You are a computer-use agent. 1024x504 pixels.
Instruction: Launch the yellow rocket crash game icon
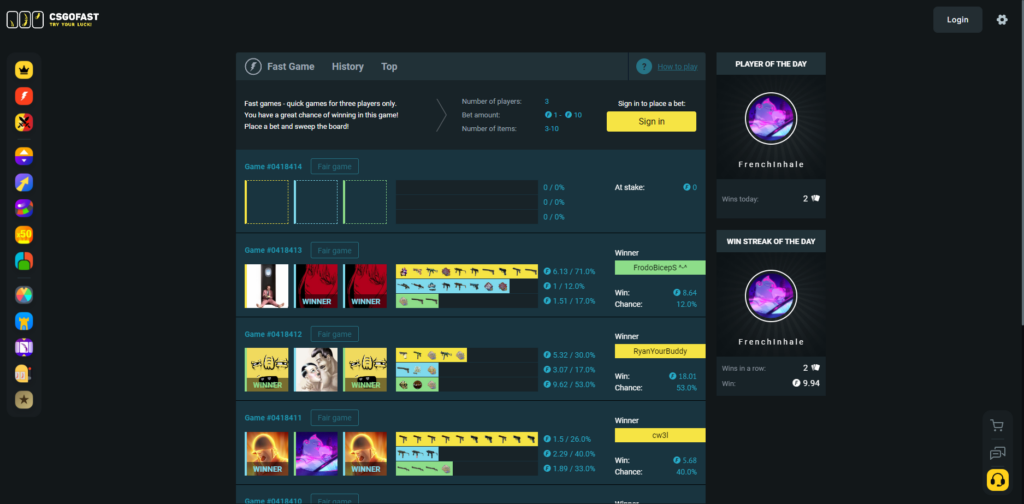(24, 182)
